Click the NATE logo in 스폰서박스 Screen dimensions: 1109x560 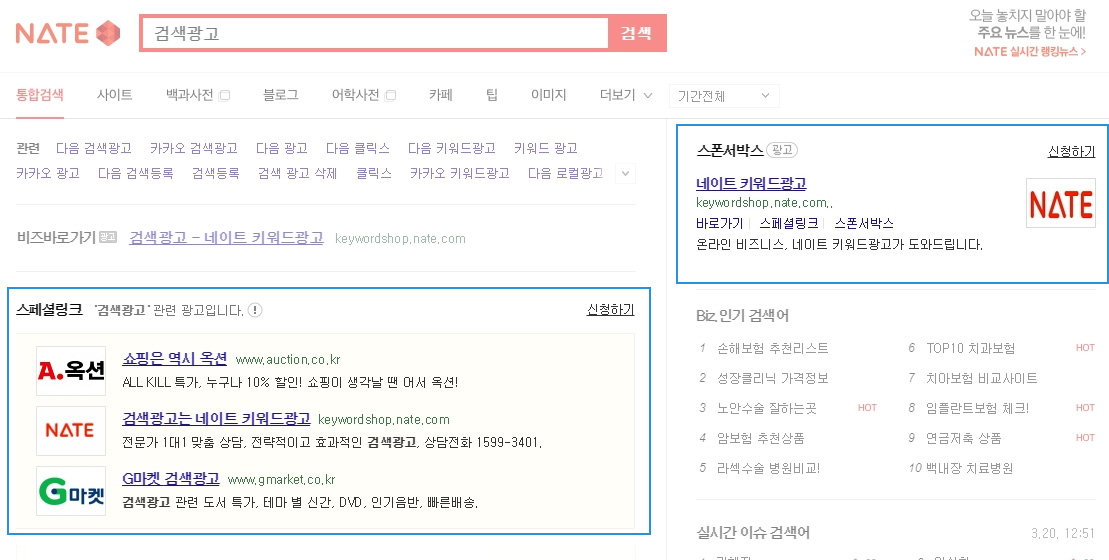tap(1060, 203)
